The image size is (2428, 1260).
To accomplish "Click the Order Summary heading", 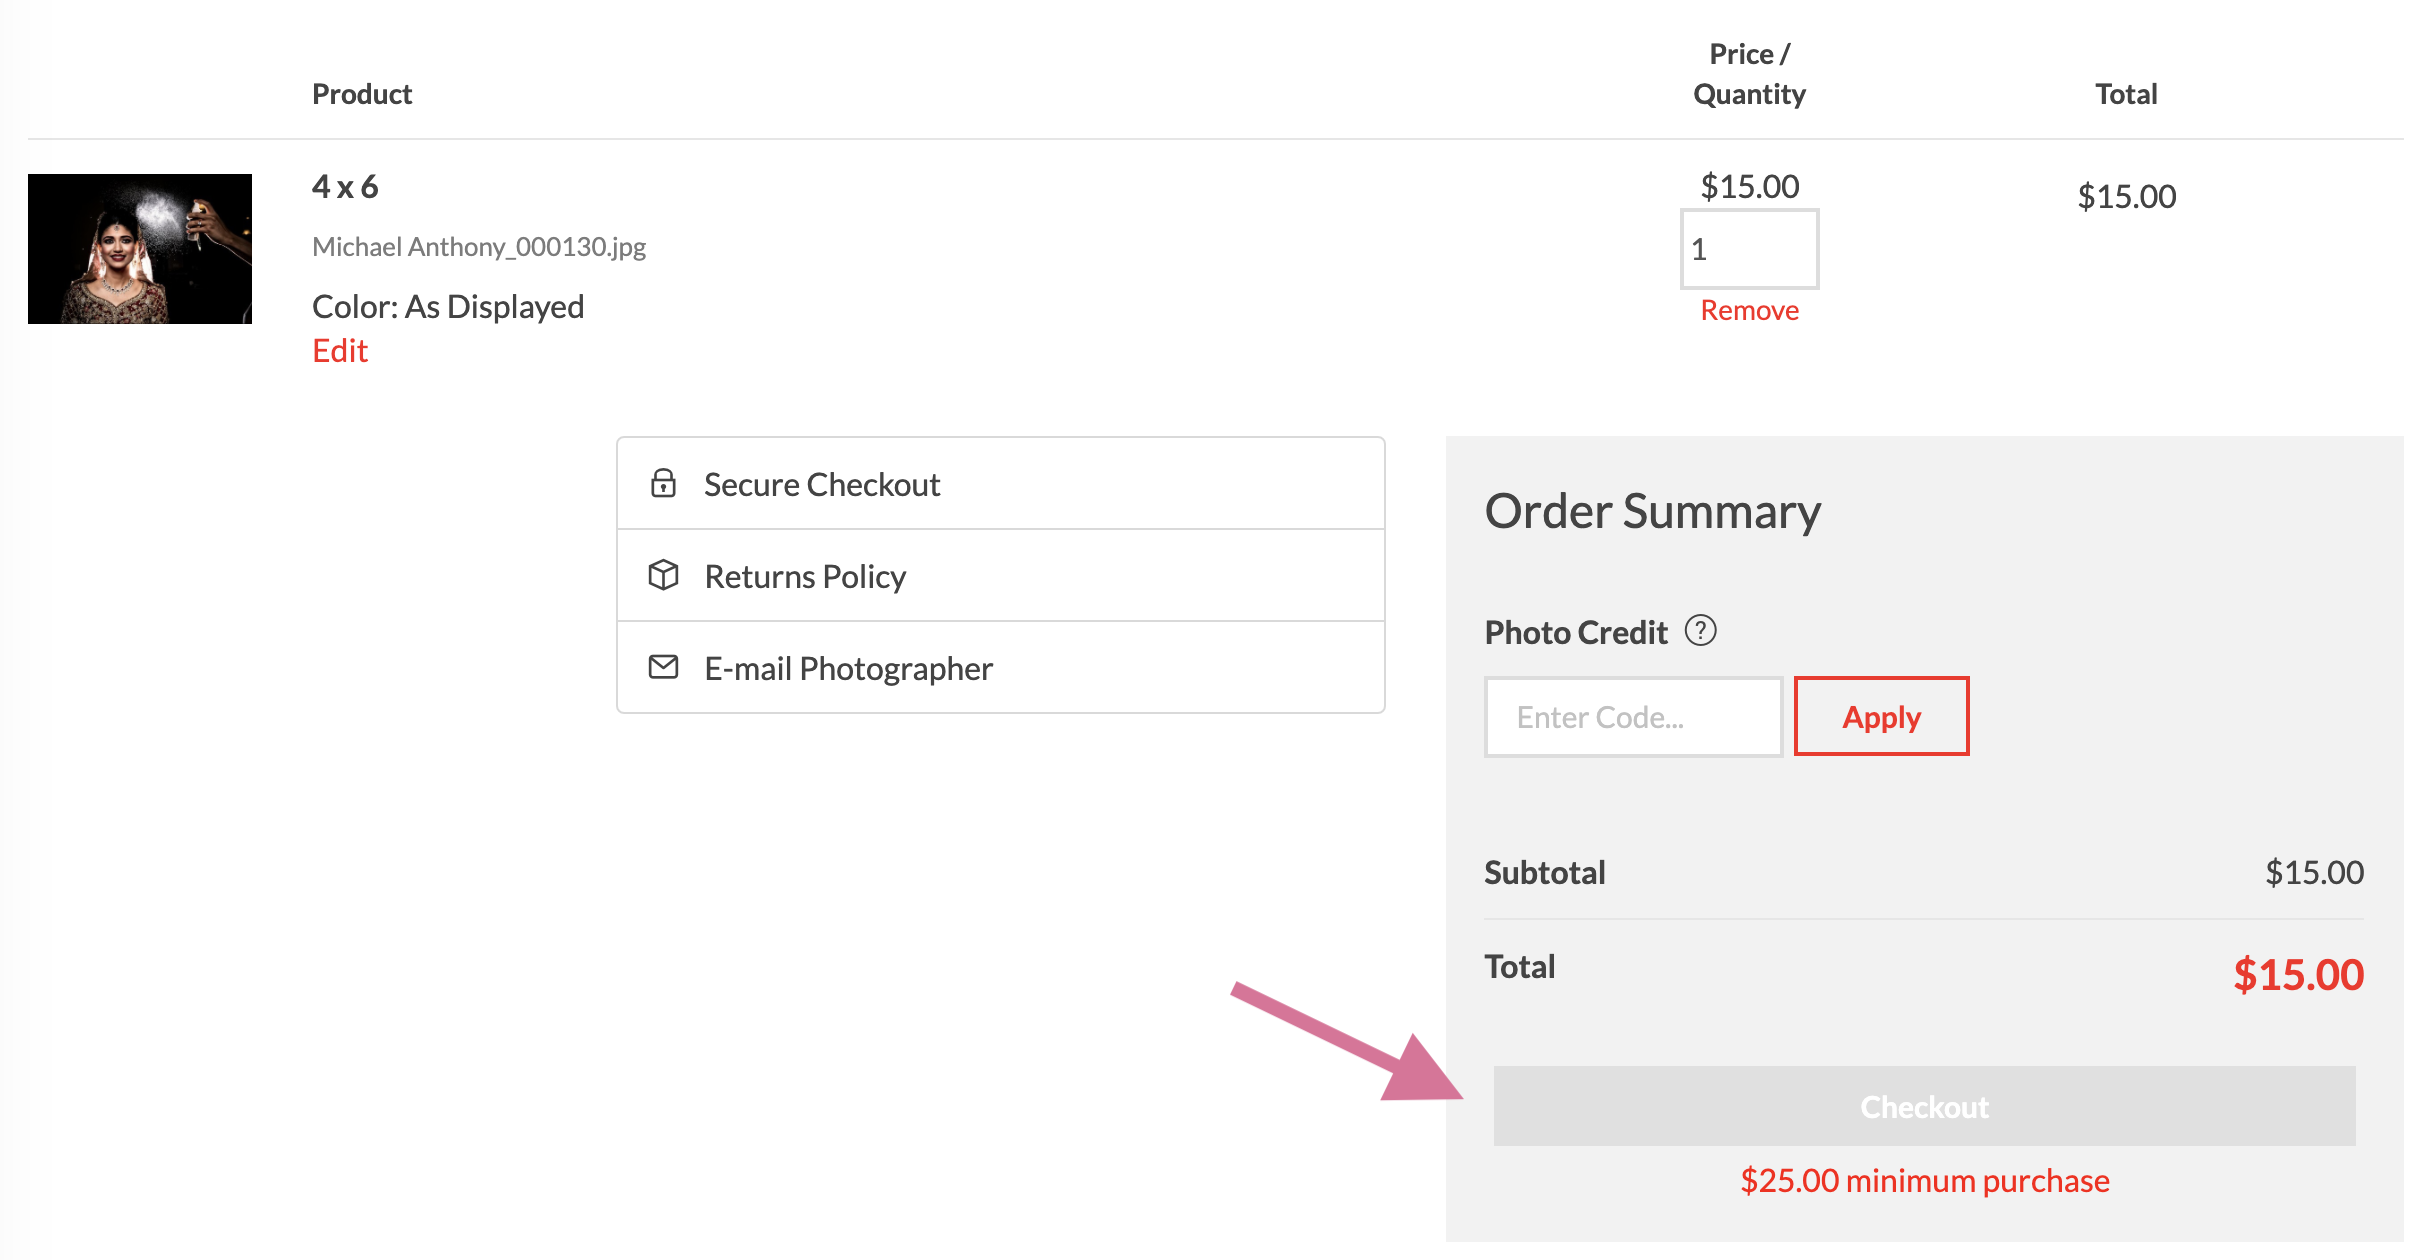I will tap(1652, 512).
